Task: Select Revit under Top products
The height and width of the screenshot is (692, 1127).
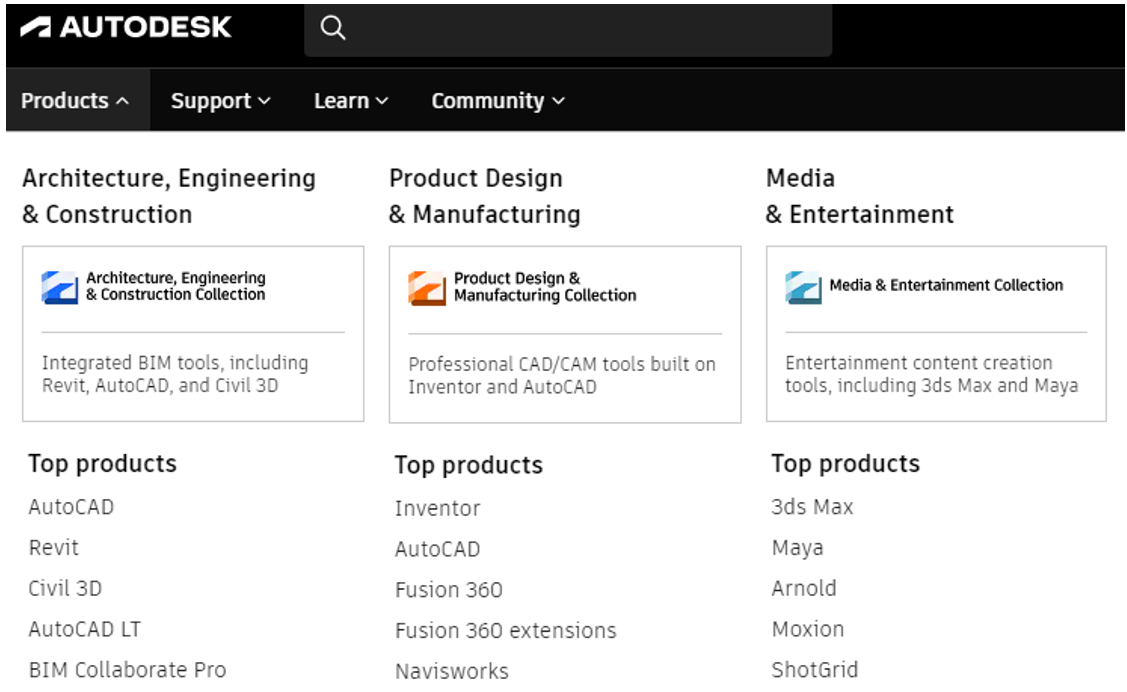Action: coord(54,548)
